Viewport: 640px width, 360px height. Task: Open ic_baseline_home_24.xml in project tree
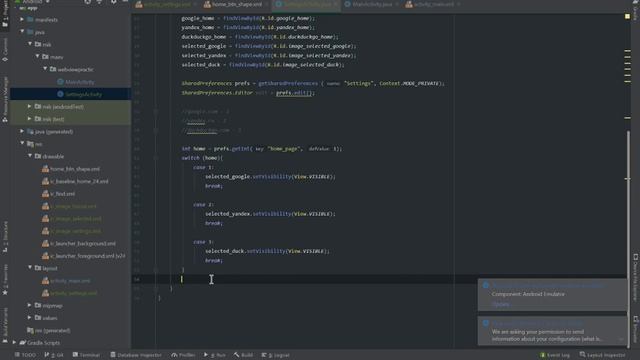[76, 181]
